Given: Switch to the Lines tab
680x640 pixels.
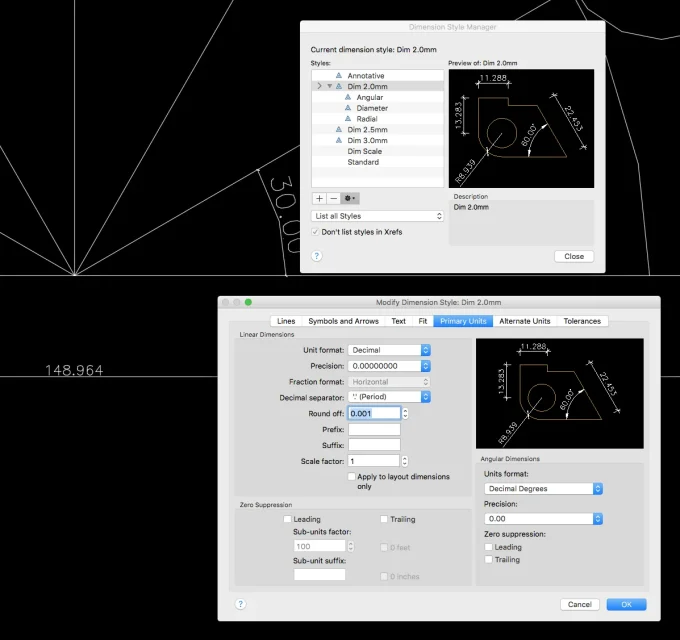Looking at the screenshot, I should 286,321.
